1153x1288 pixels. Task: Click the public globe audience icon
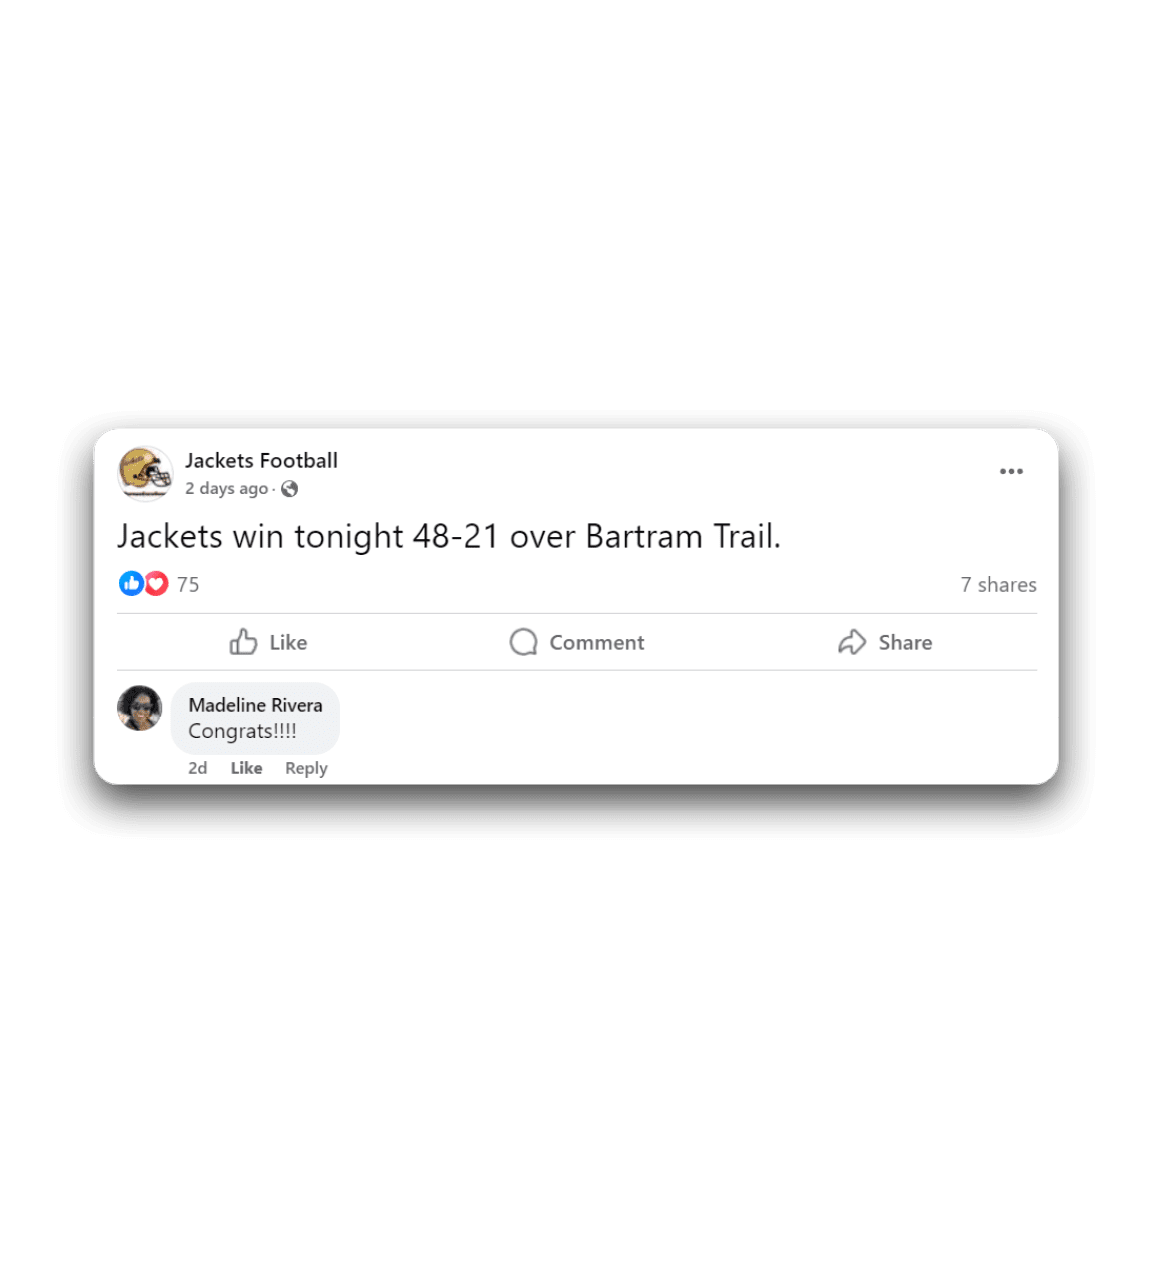point(290,489)
